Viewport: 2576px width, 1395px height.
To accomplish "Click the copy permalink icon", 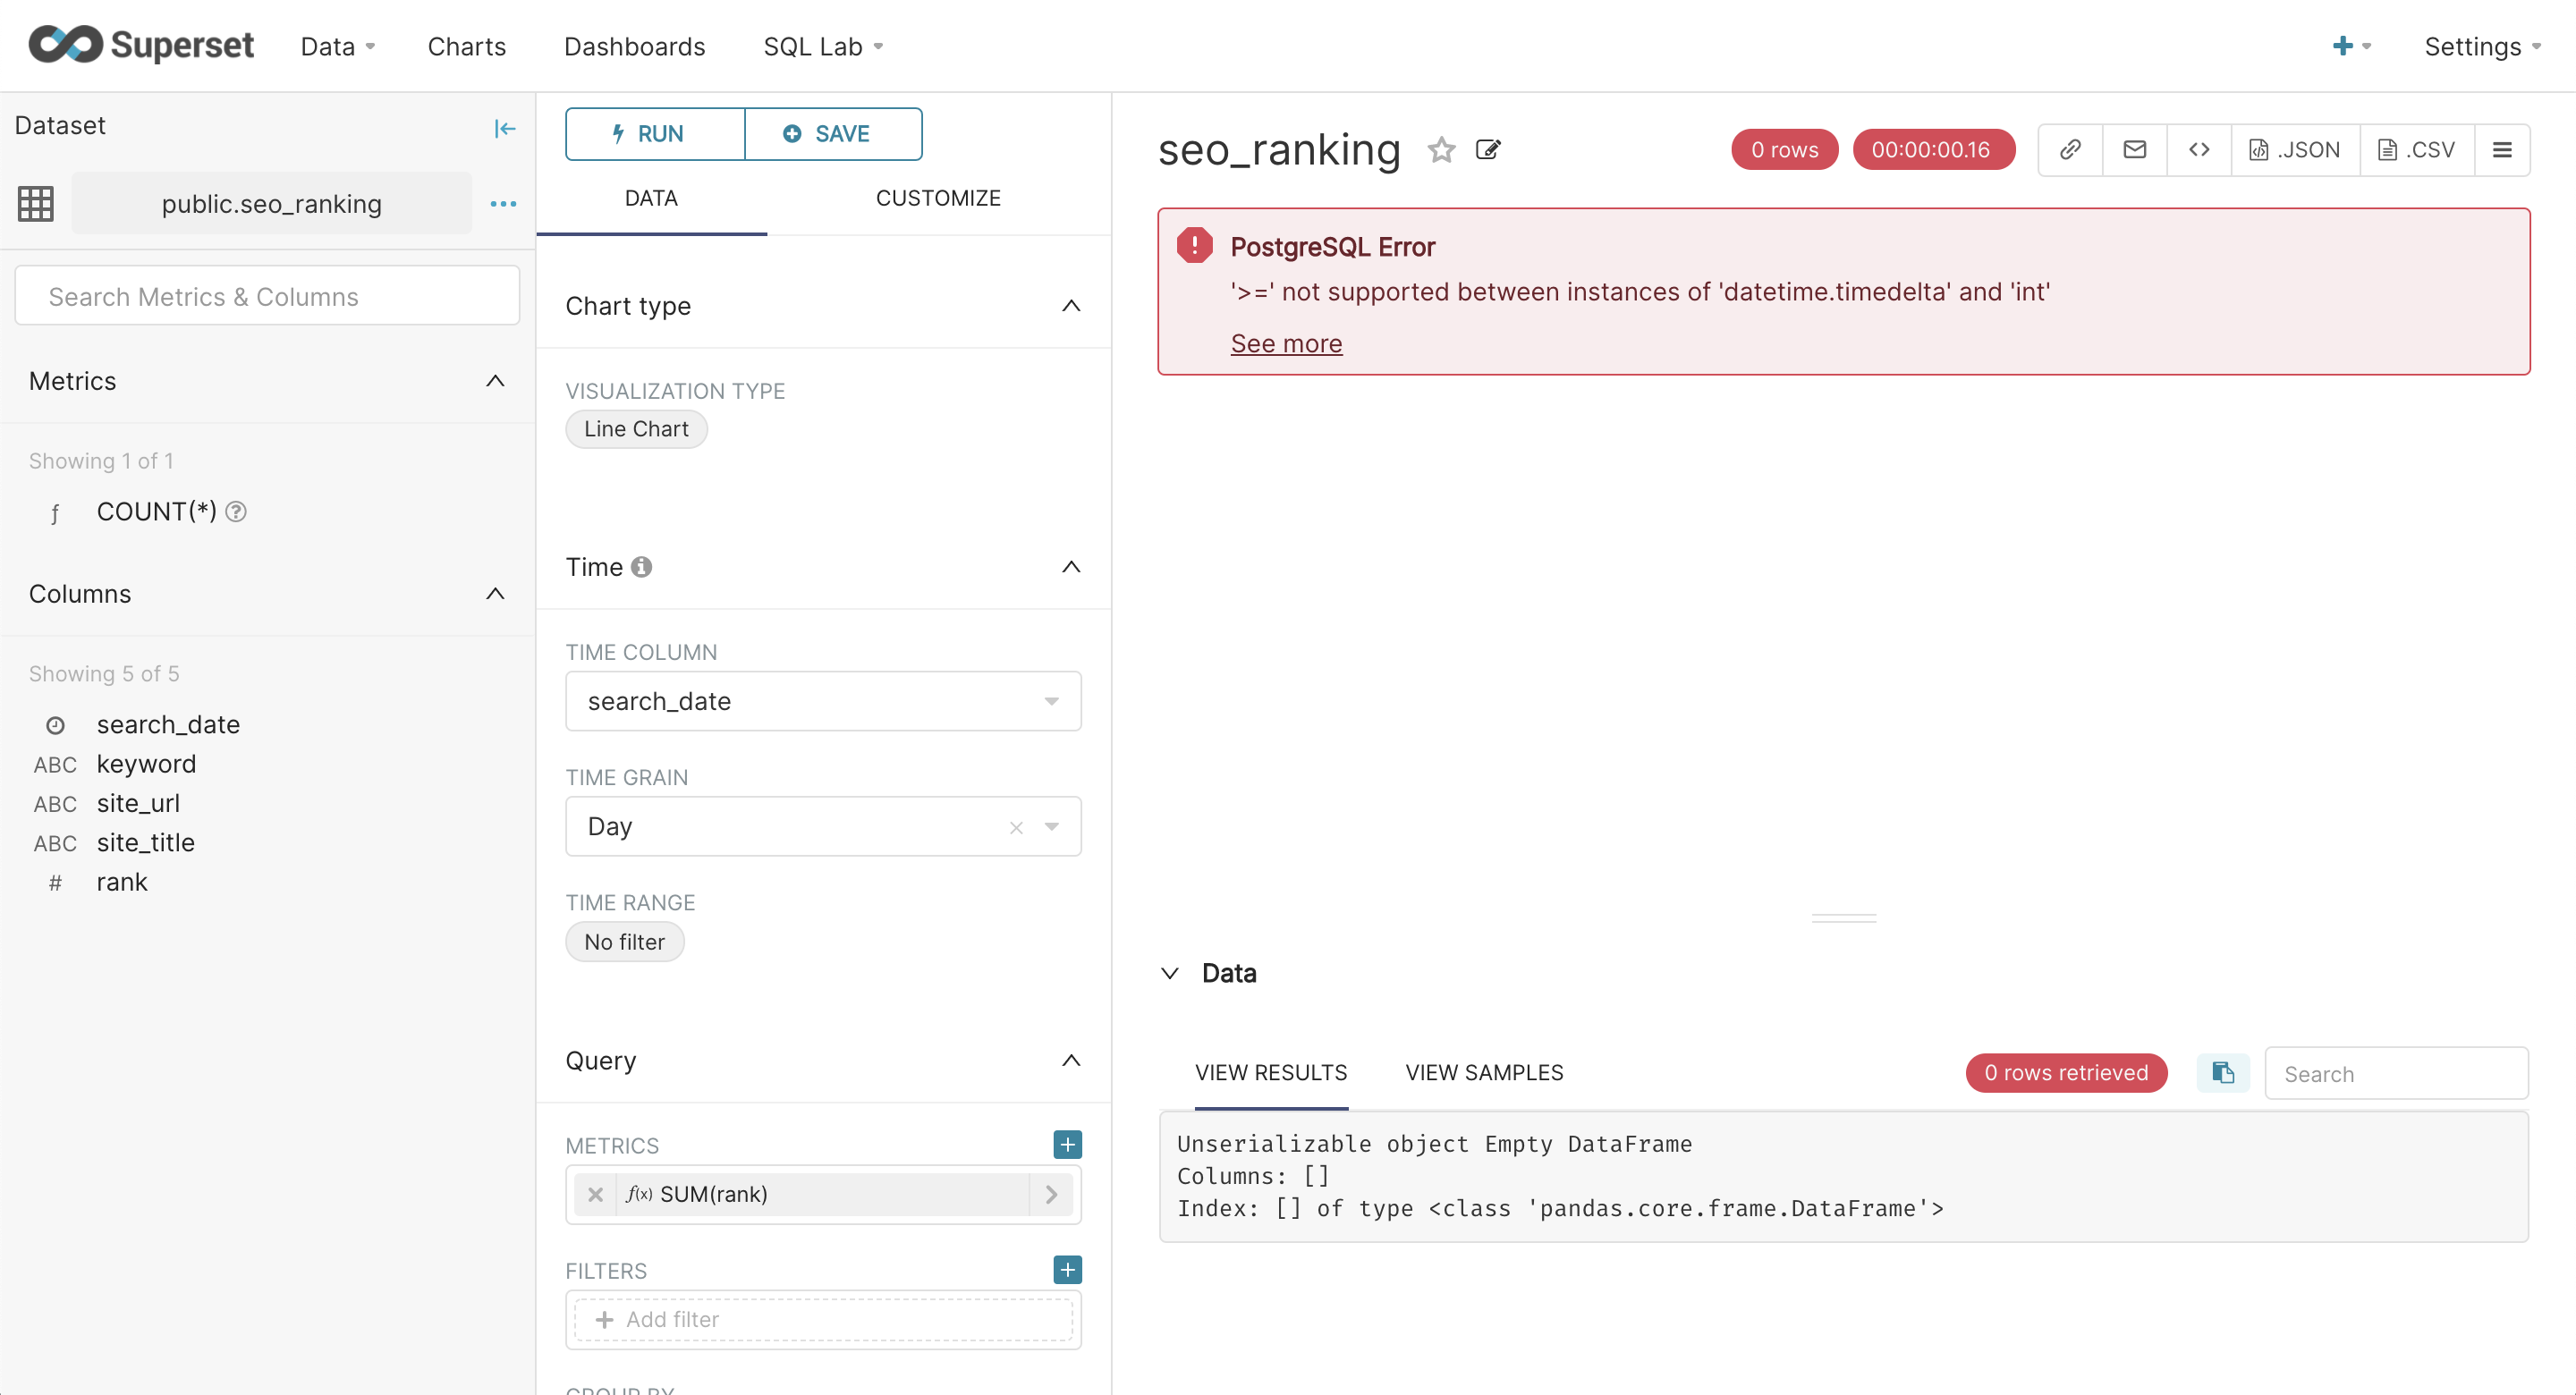I will click(2070, 149).
